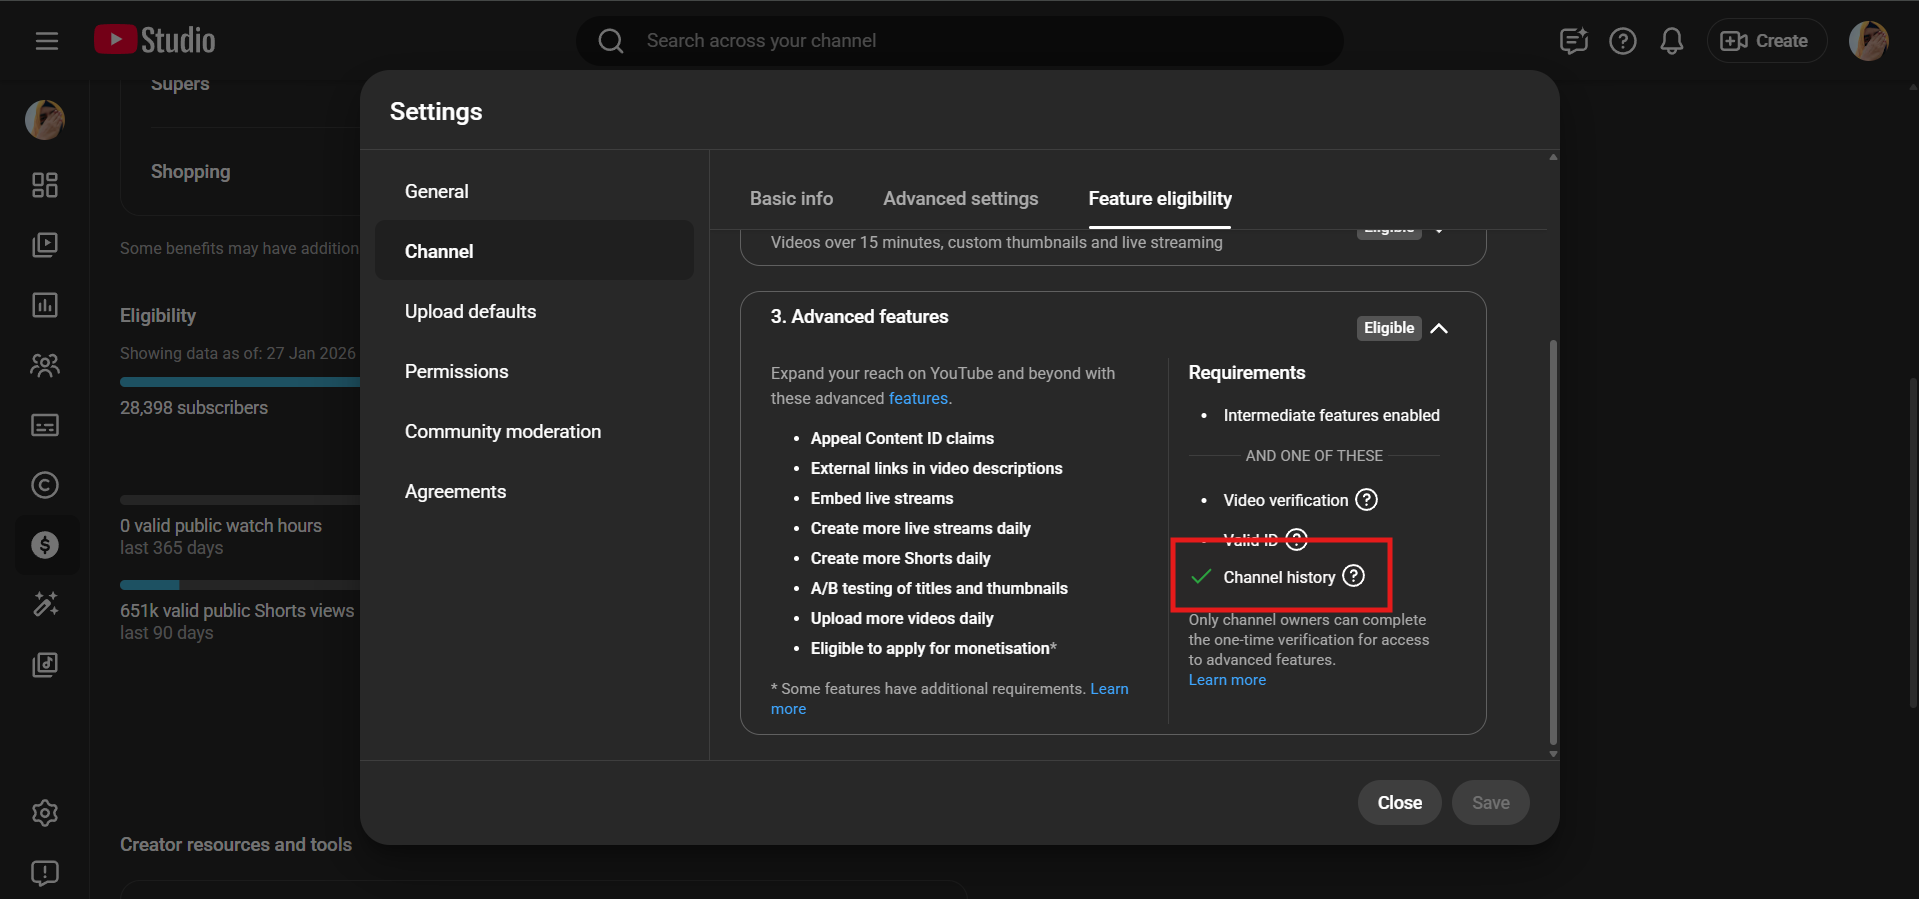Image resolution: width=1919 pixels, height=899 pixels.
Task: Click the Video verification help icon
Action: coord(1366,500)
